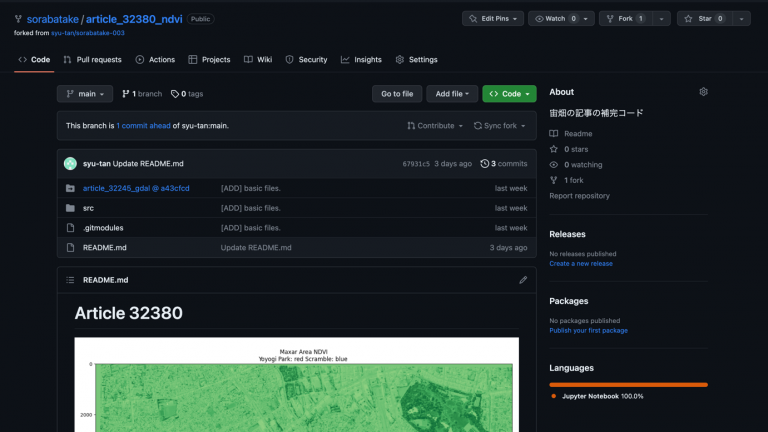Open the About settings gear icon

(703, 92)
